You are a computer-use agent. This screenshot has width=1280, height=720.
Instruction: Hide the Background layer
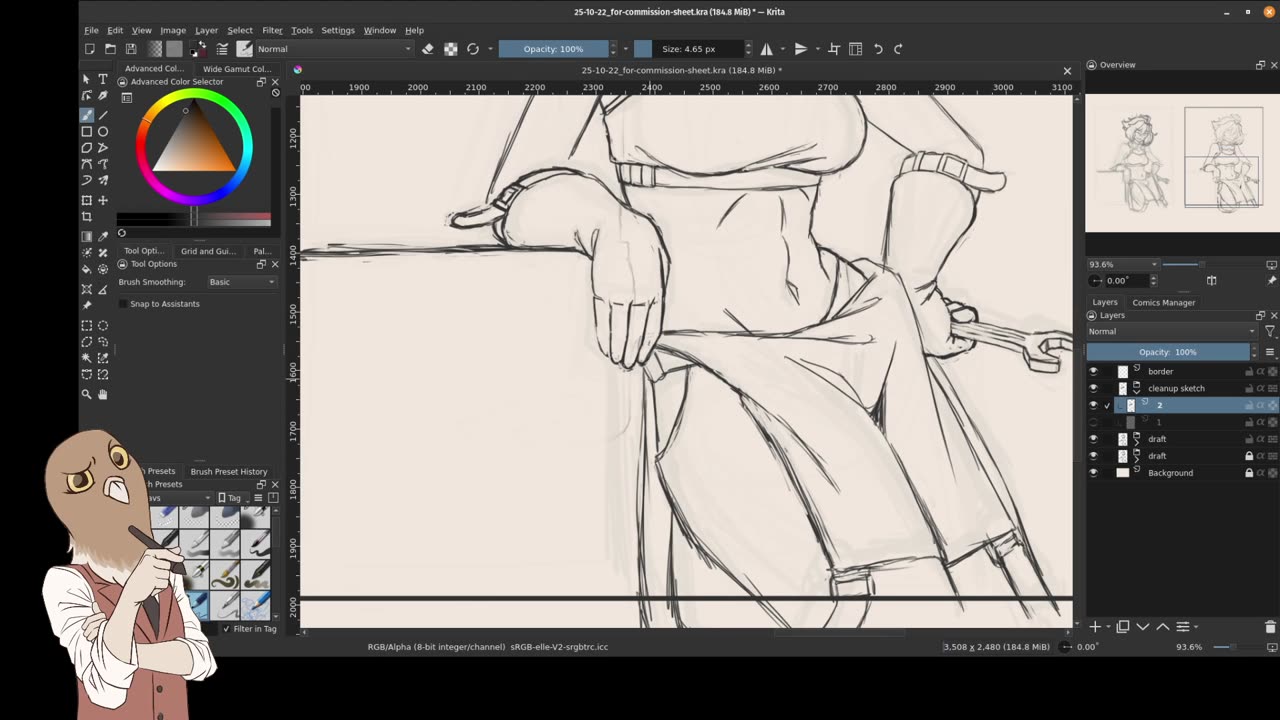coord(1093,473)
